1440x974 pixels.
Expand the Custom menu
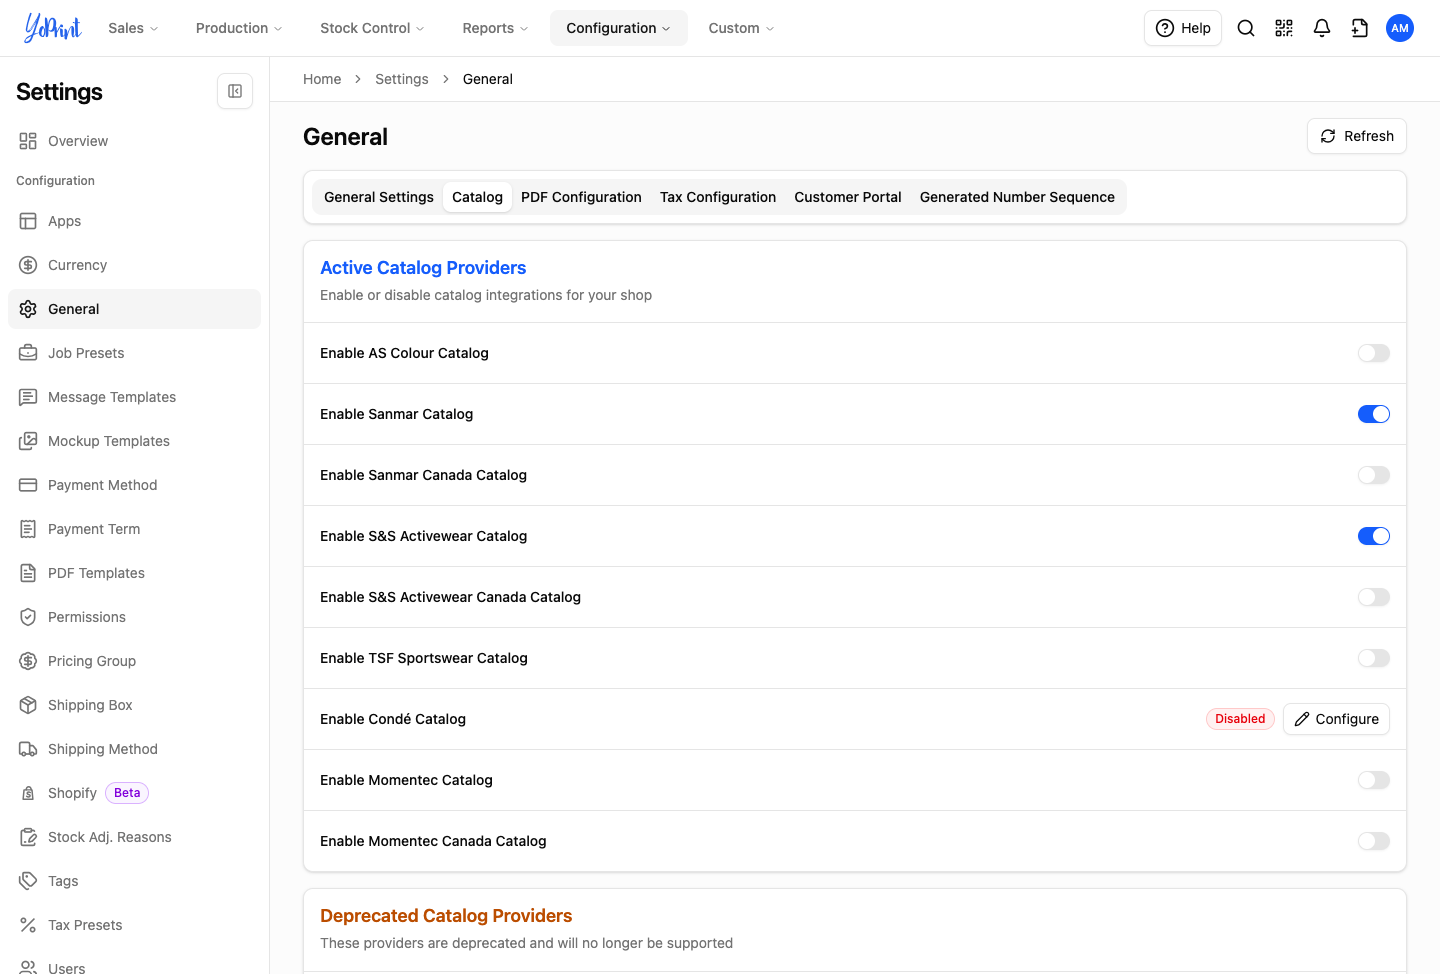click(741, 28)
